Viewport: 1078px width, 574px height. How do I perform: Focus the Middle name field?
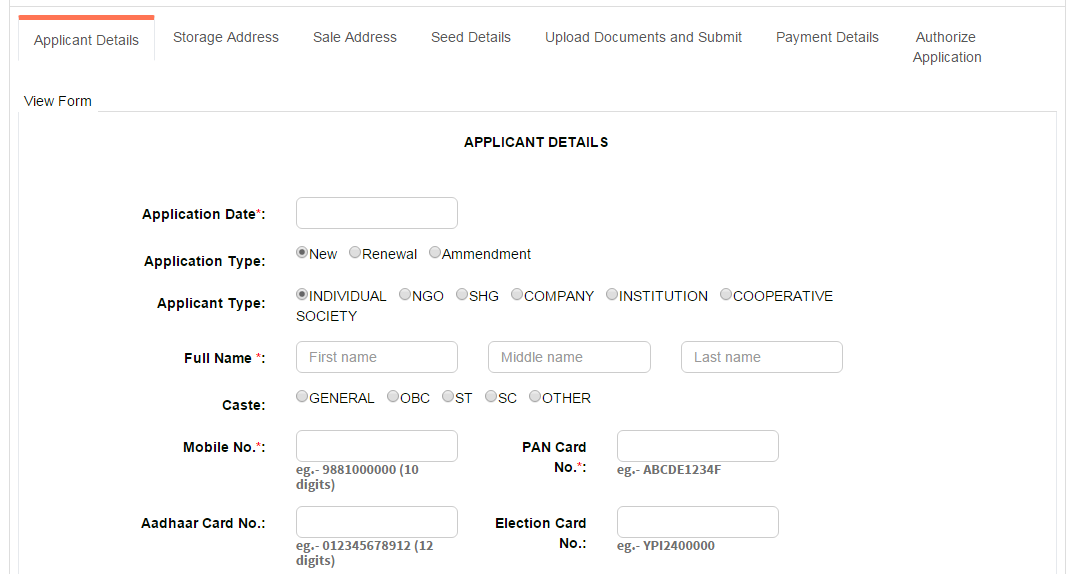point(569,357)
